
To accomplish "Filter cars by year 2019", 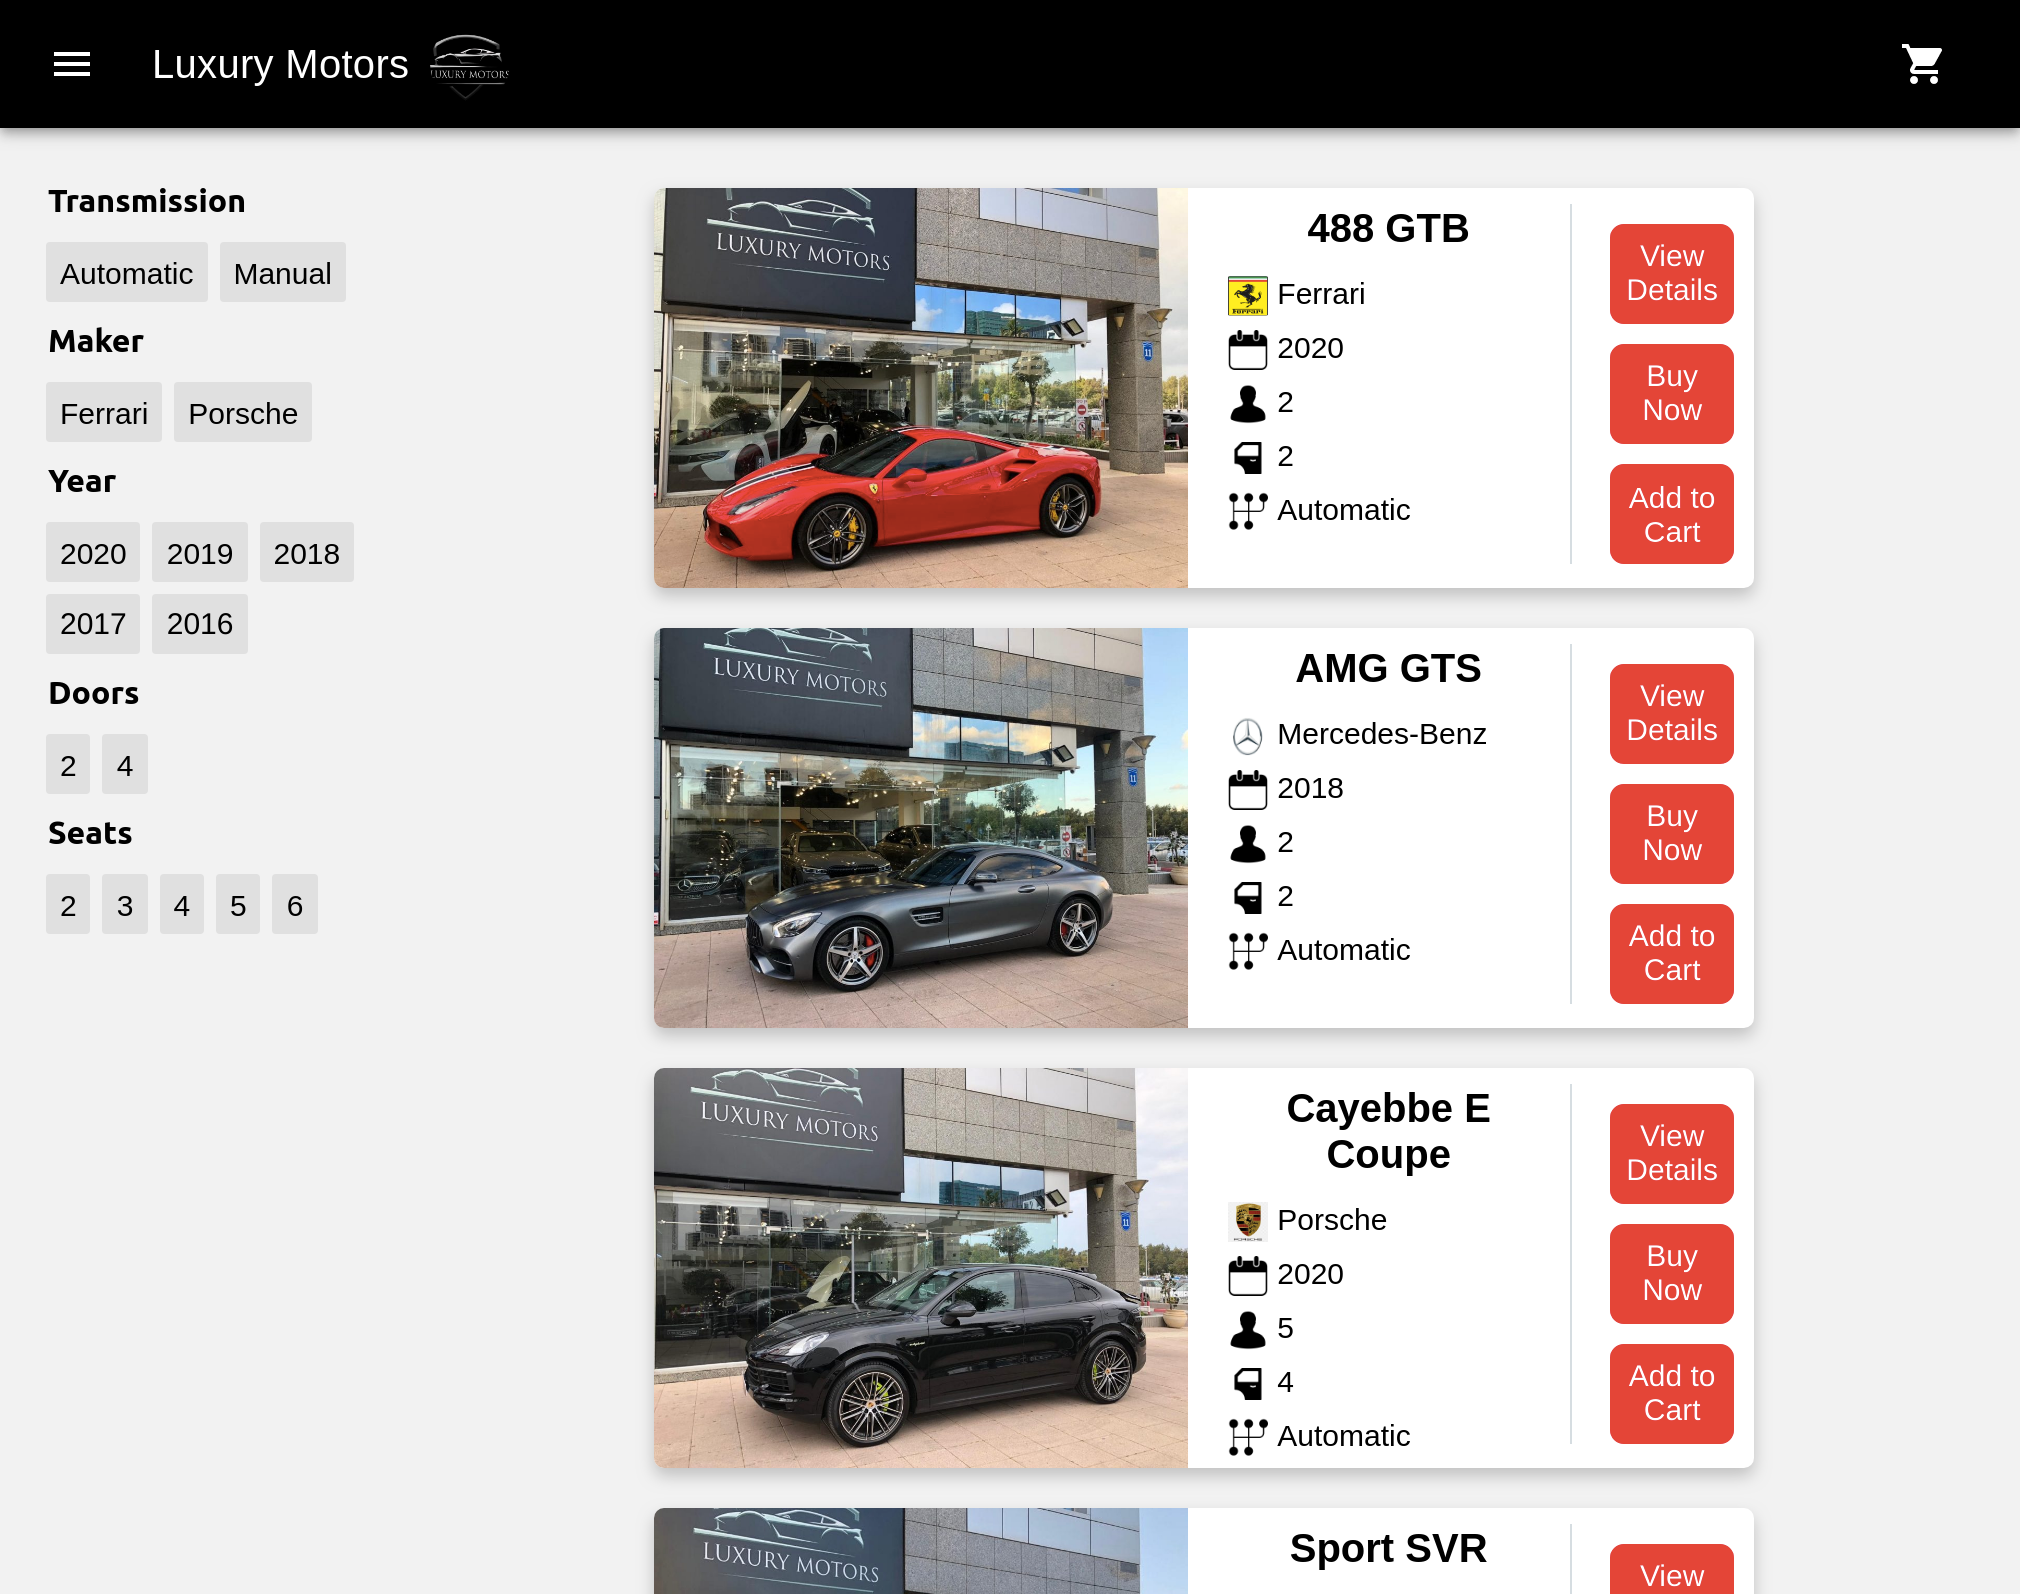I will [200, 552].
